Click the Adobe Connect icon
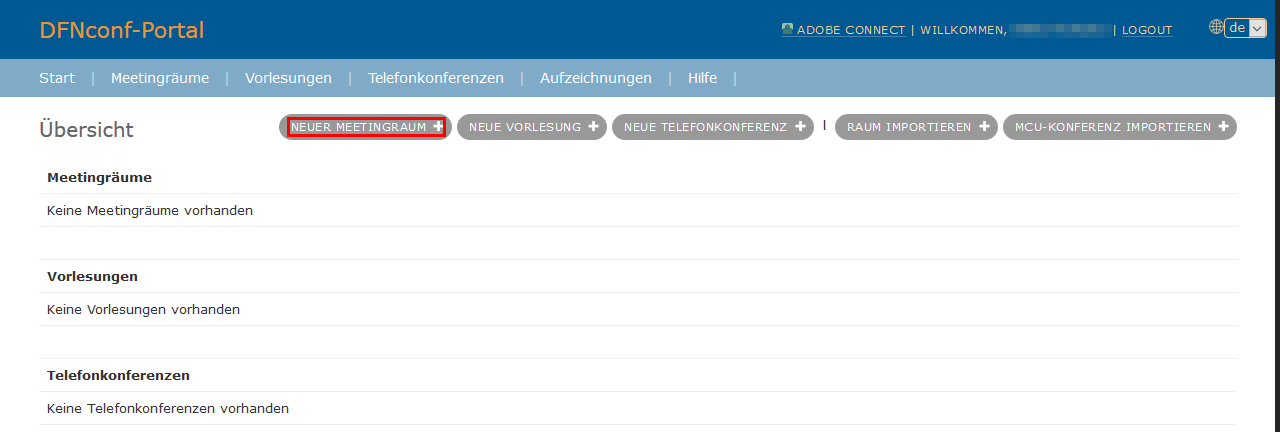The width and height of the screenshot is (1280, 432). (788, 30)
